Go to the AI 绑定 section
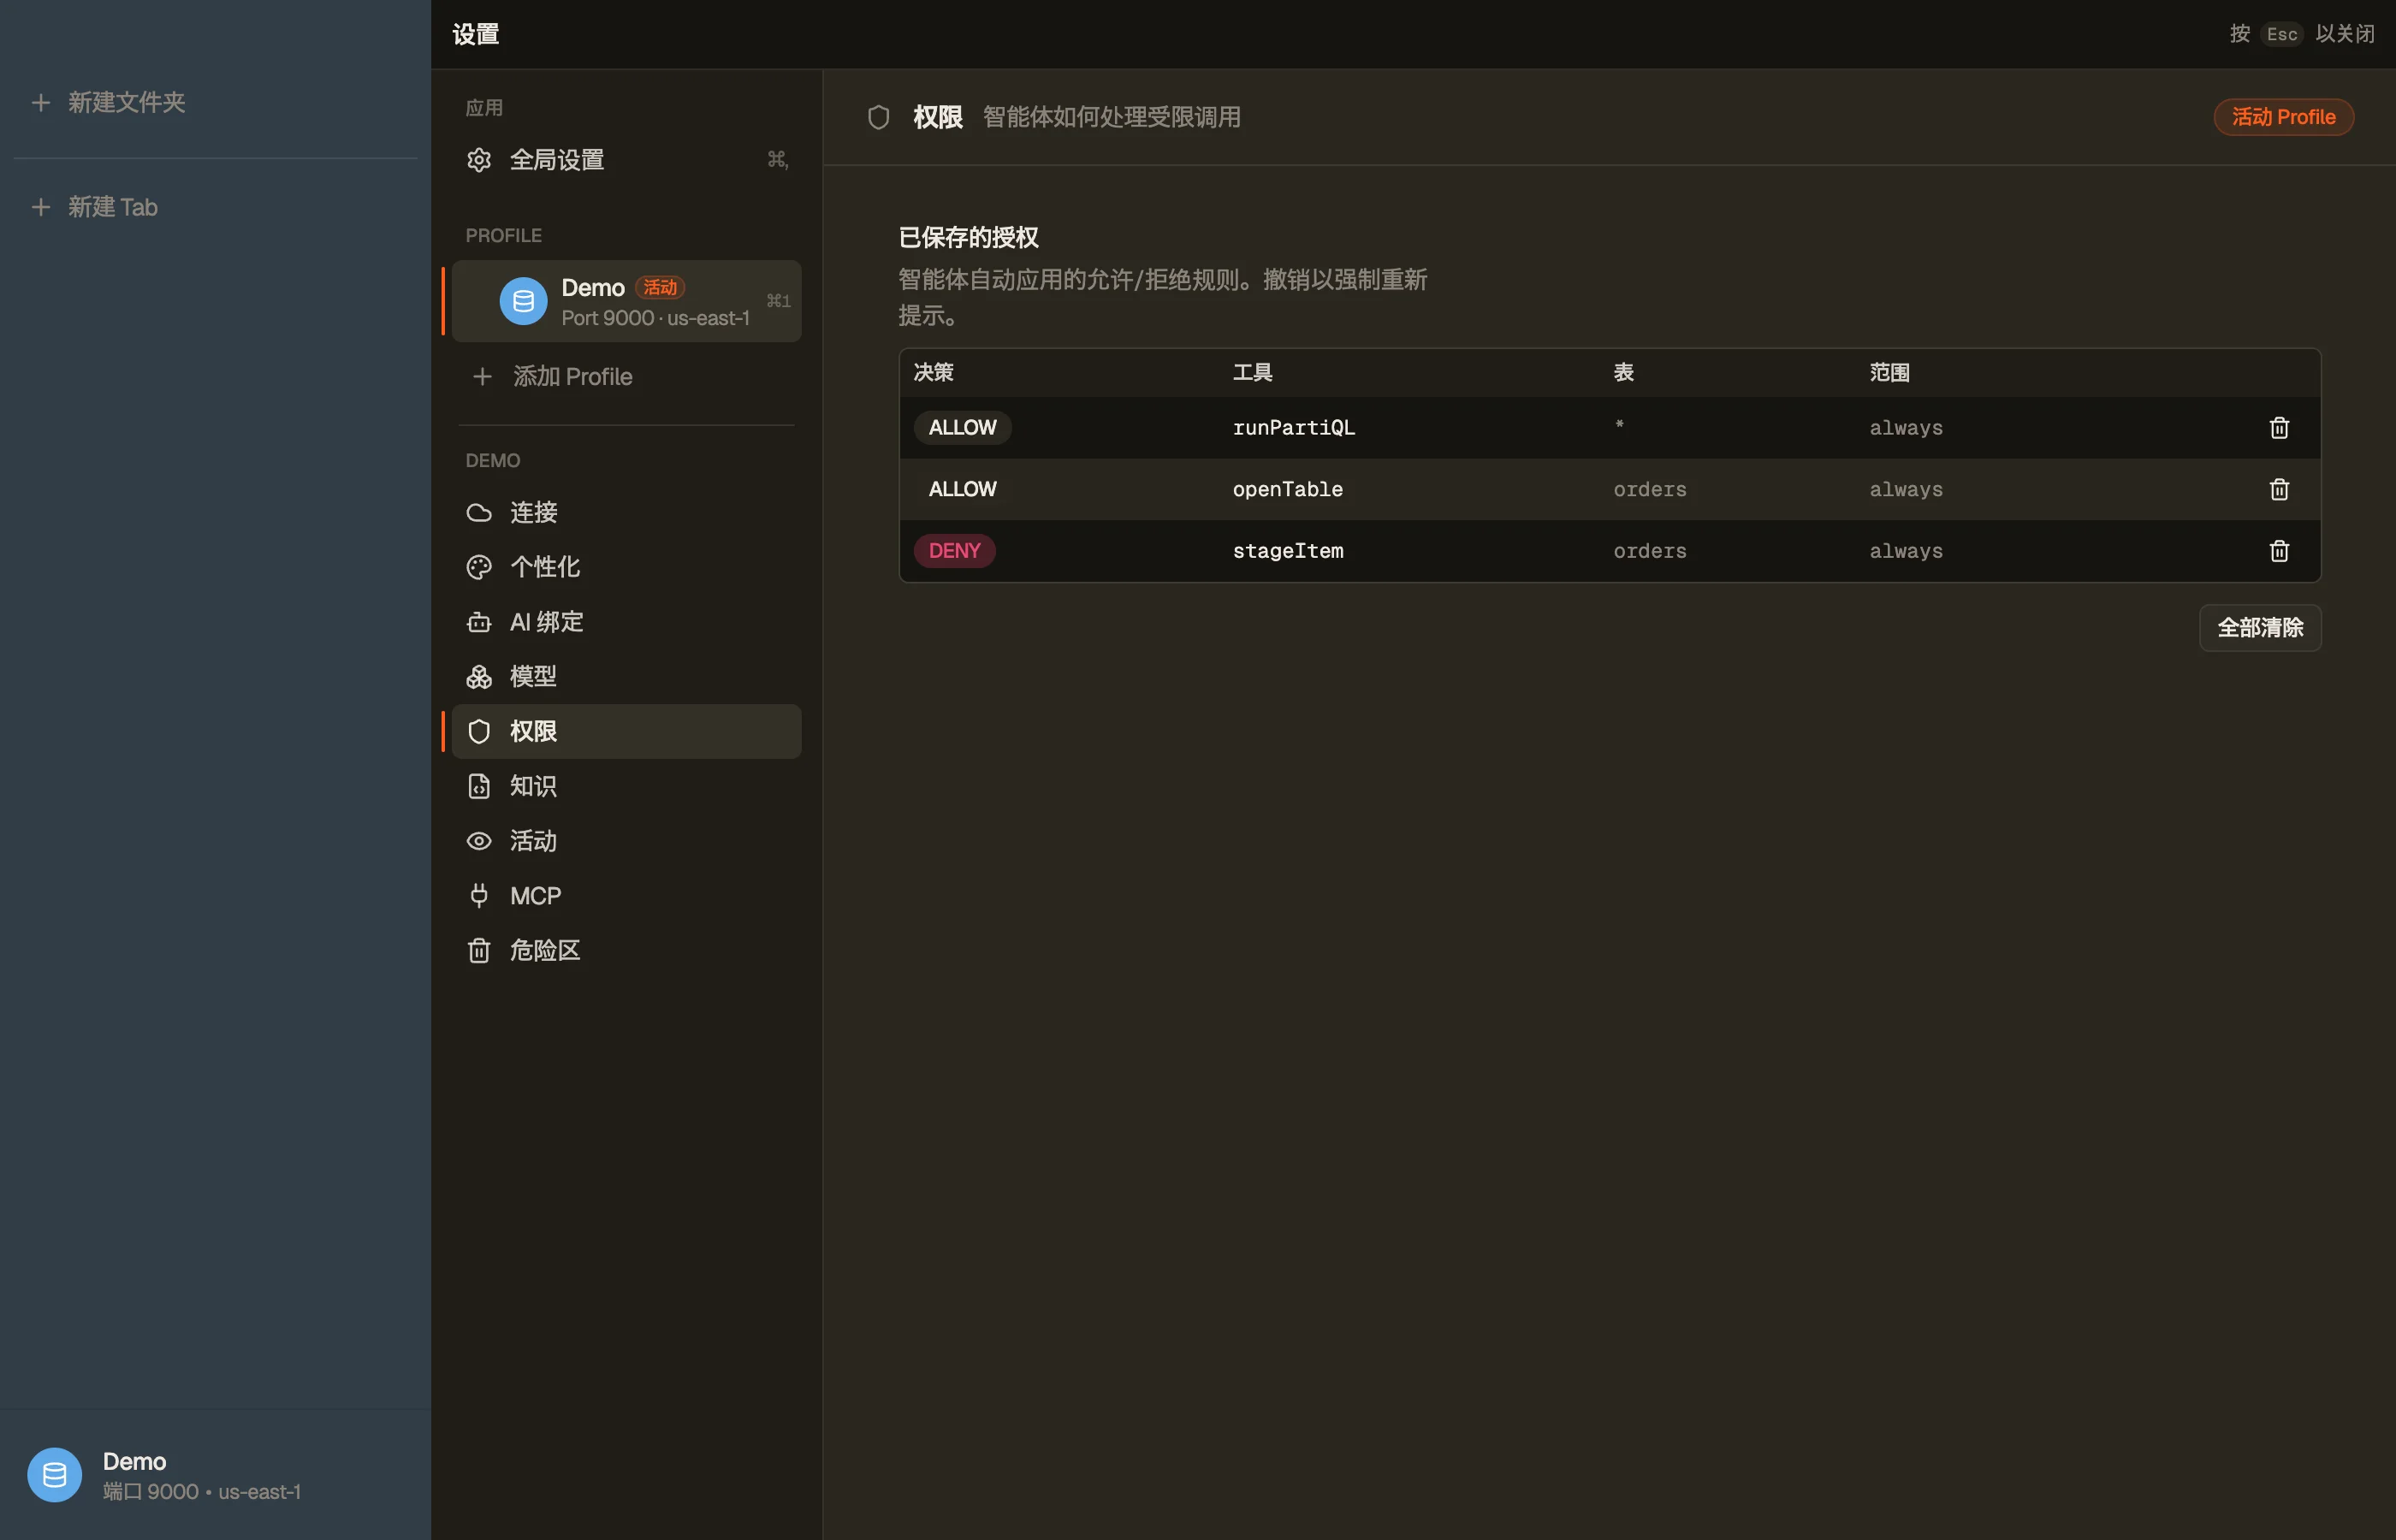This screenshot has width=2396, height=1540. point(626,622)
